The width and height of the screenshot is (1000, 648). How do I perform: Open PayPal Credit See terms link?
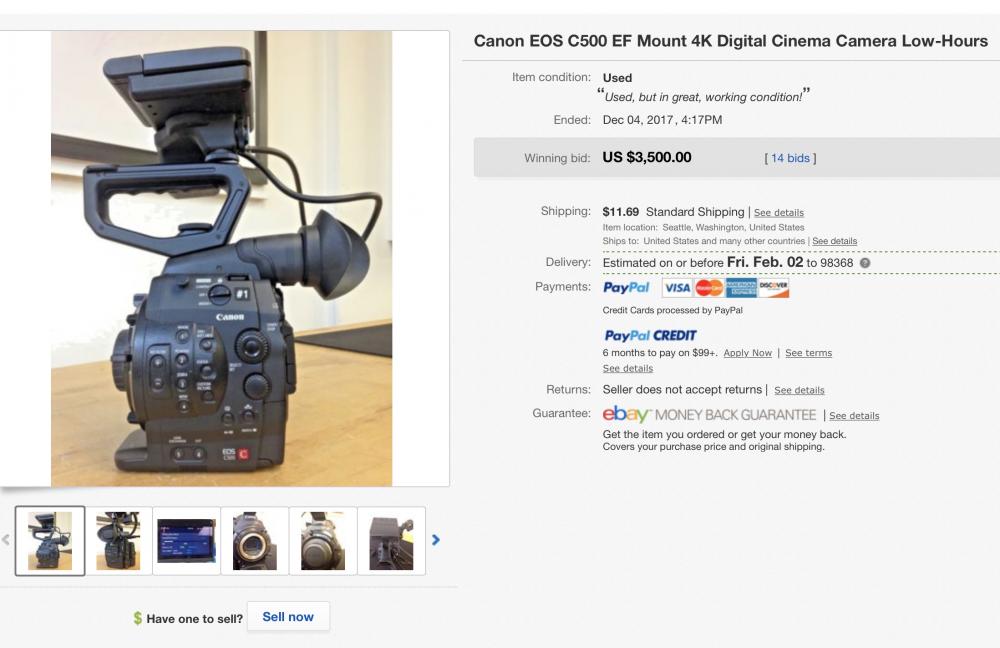[x=809, y=353]
